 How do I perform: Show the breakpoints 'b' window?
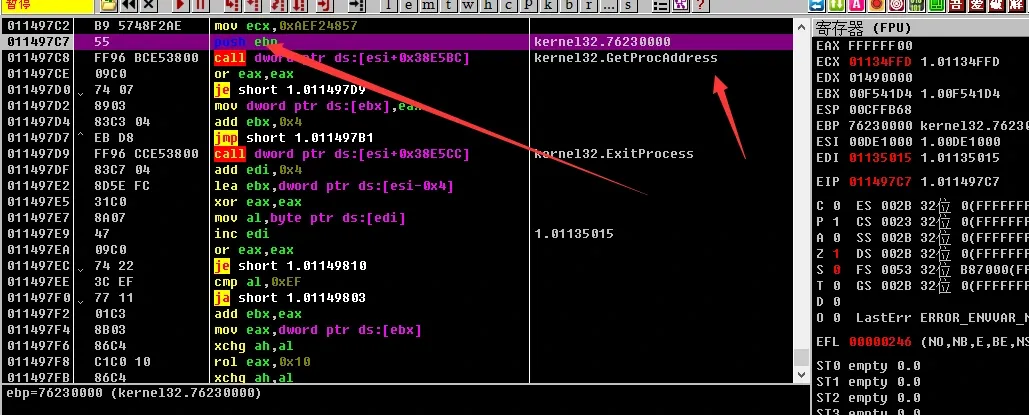click(x=569, y=5)
